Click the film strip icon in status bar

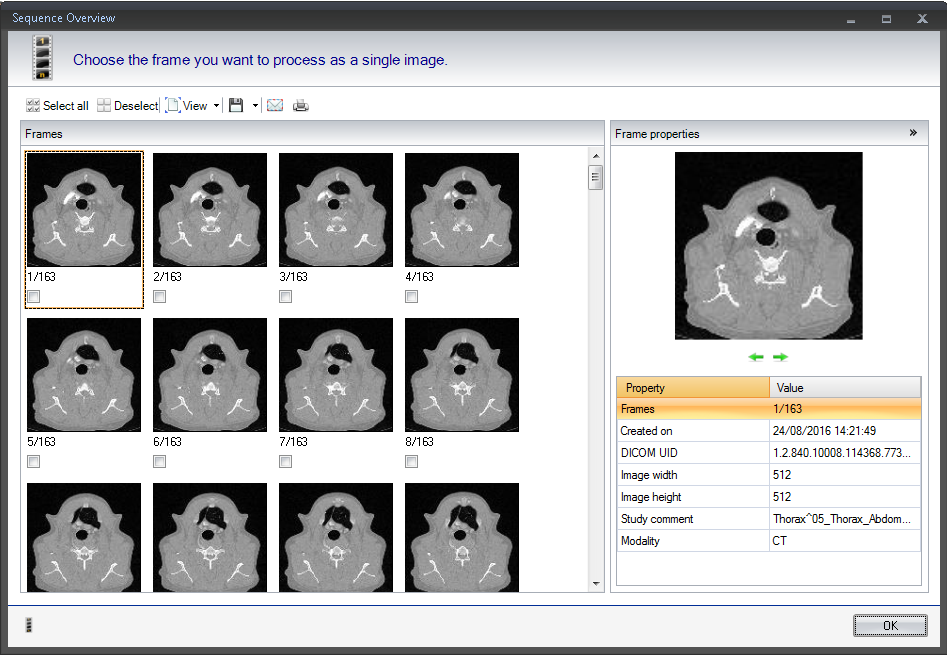click(x=28, y=626)
